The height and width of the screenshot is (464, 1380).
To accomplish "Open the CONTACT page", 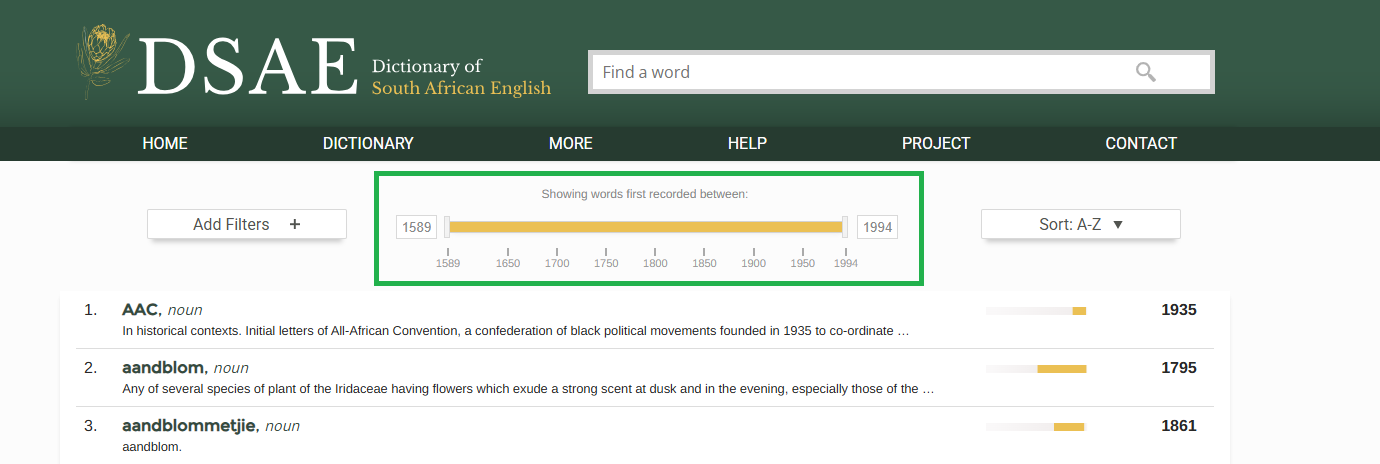I will coord(1141,143).
